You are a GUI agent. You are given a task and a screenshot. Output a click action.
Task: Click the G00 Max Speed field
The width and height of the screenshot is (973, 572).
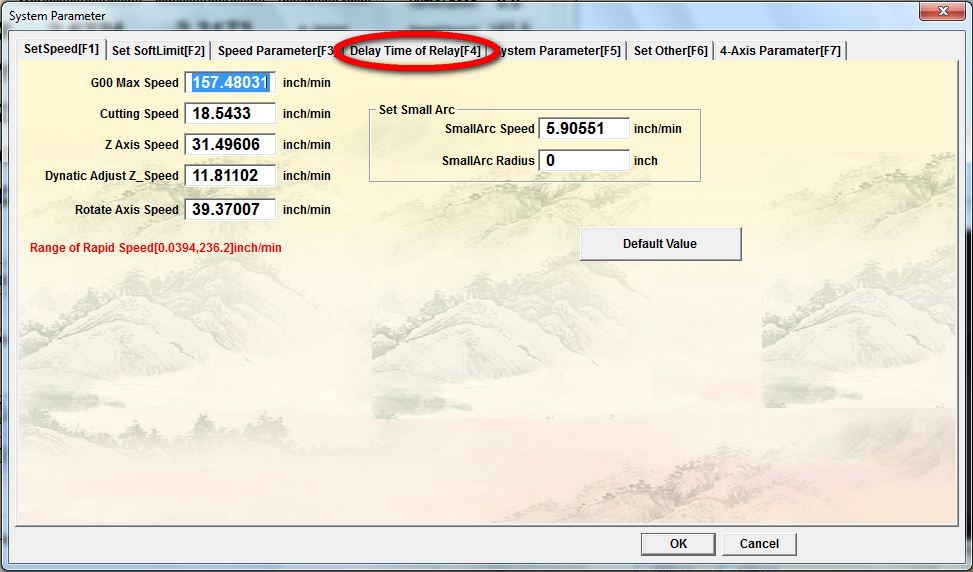pyautogui.click(x=230, y=83)
